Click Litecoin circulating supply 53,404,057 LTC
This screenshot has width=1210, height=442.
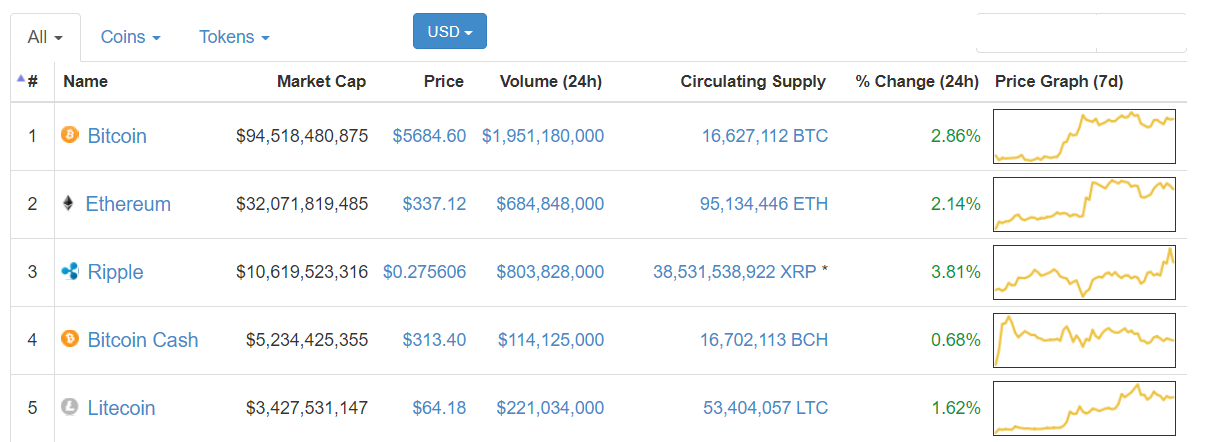coord(765,408)
